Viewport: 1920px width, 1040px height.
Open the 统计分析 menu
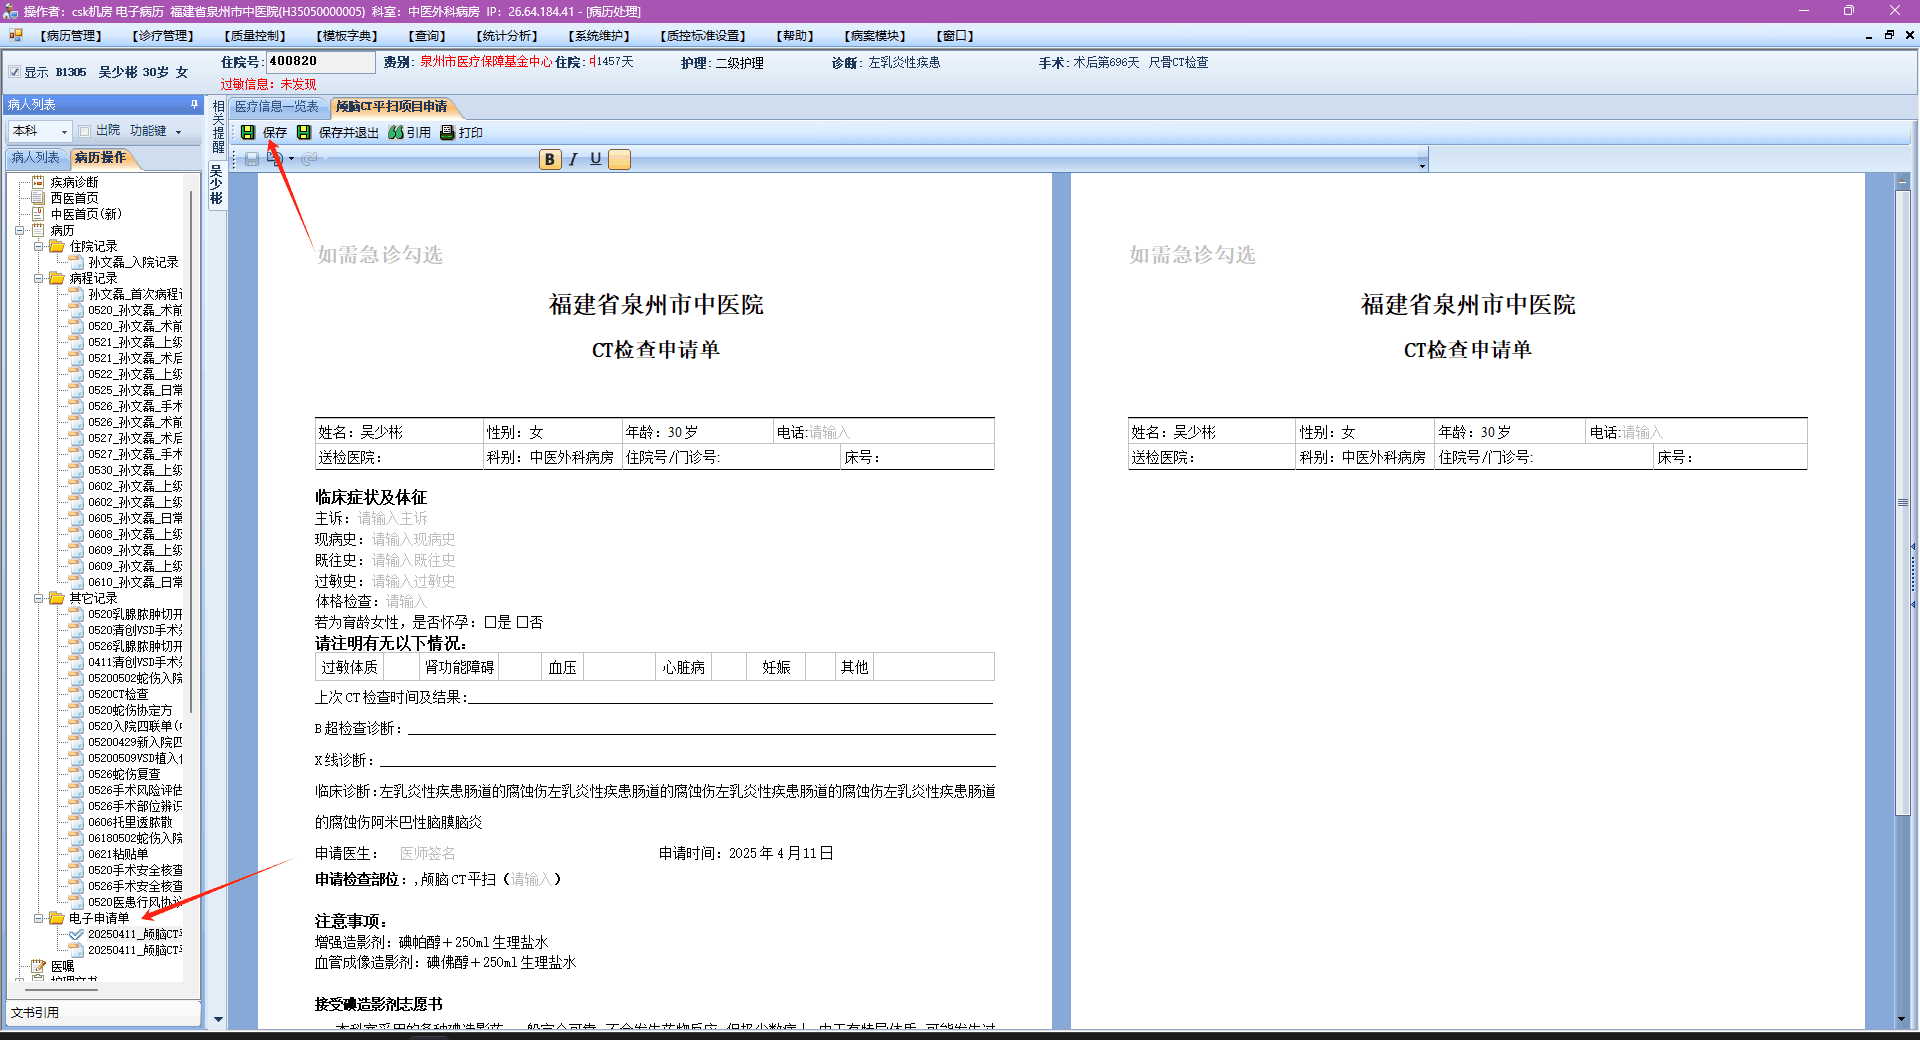(507, 36)
